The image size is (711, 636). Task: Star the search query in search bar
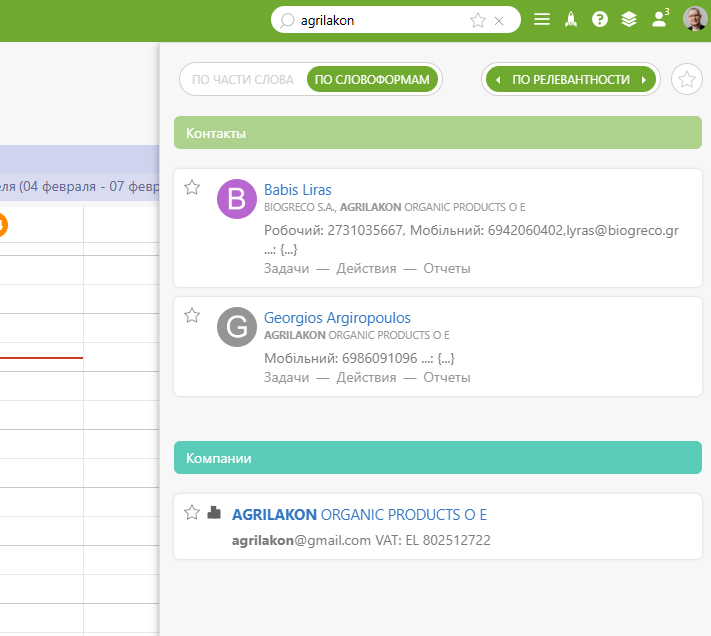(478, 20)
